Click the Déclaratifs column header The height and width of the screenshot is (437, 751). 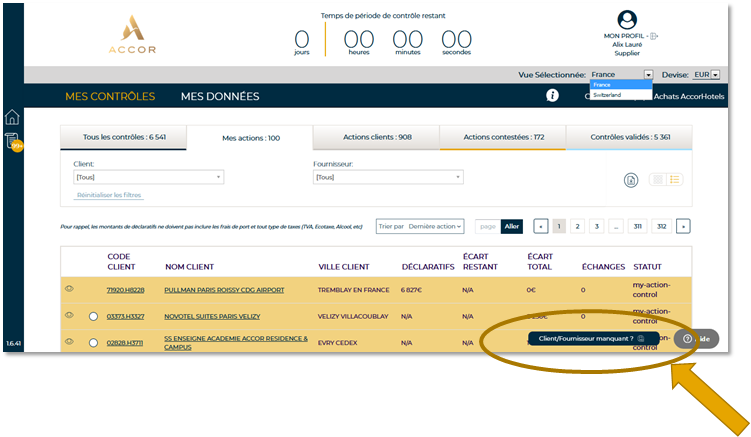428,267
